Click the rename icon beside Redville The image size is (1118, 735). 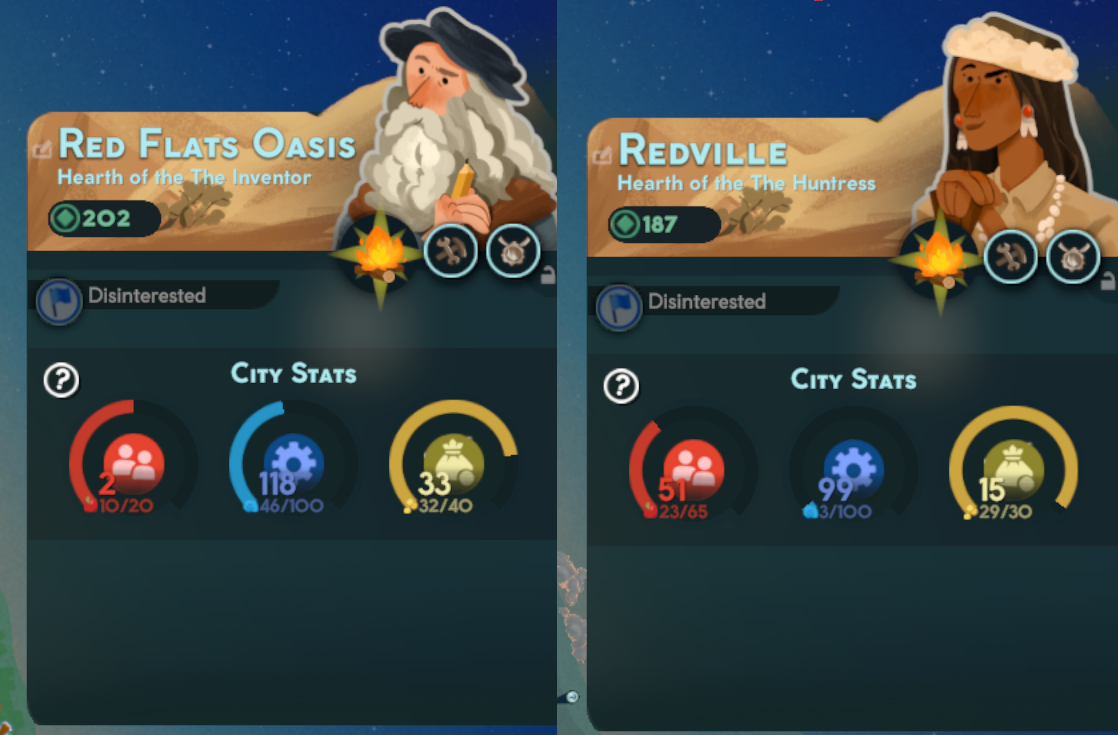click(x=602, y=155)
